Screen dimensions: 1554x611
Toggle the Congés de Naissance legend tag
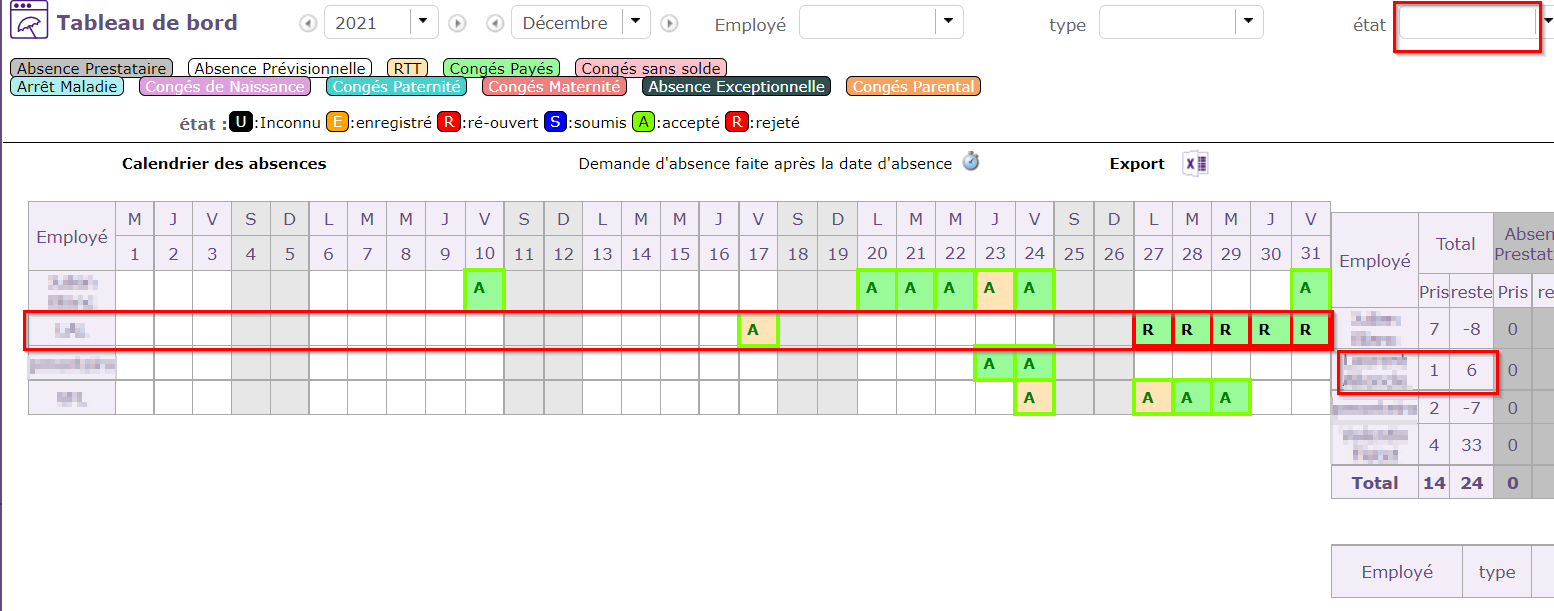point(225,86)
